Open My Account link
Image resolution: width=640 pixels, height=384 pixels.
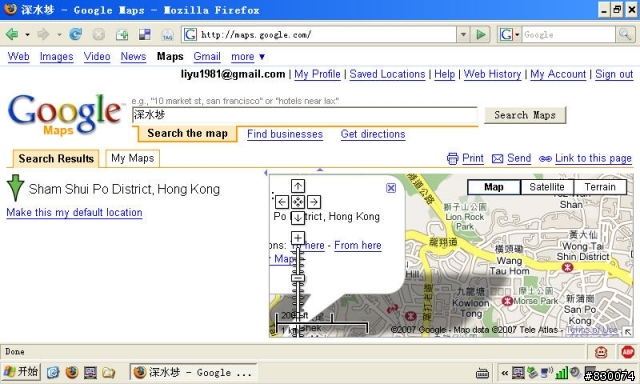558,74
